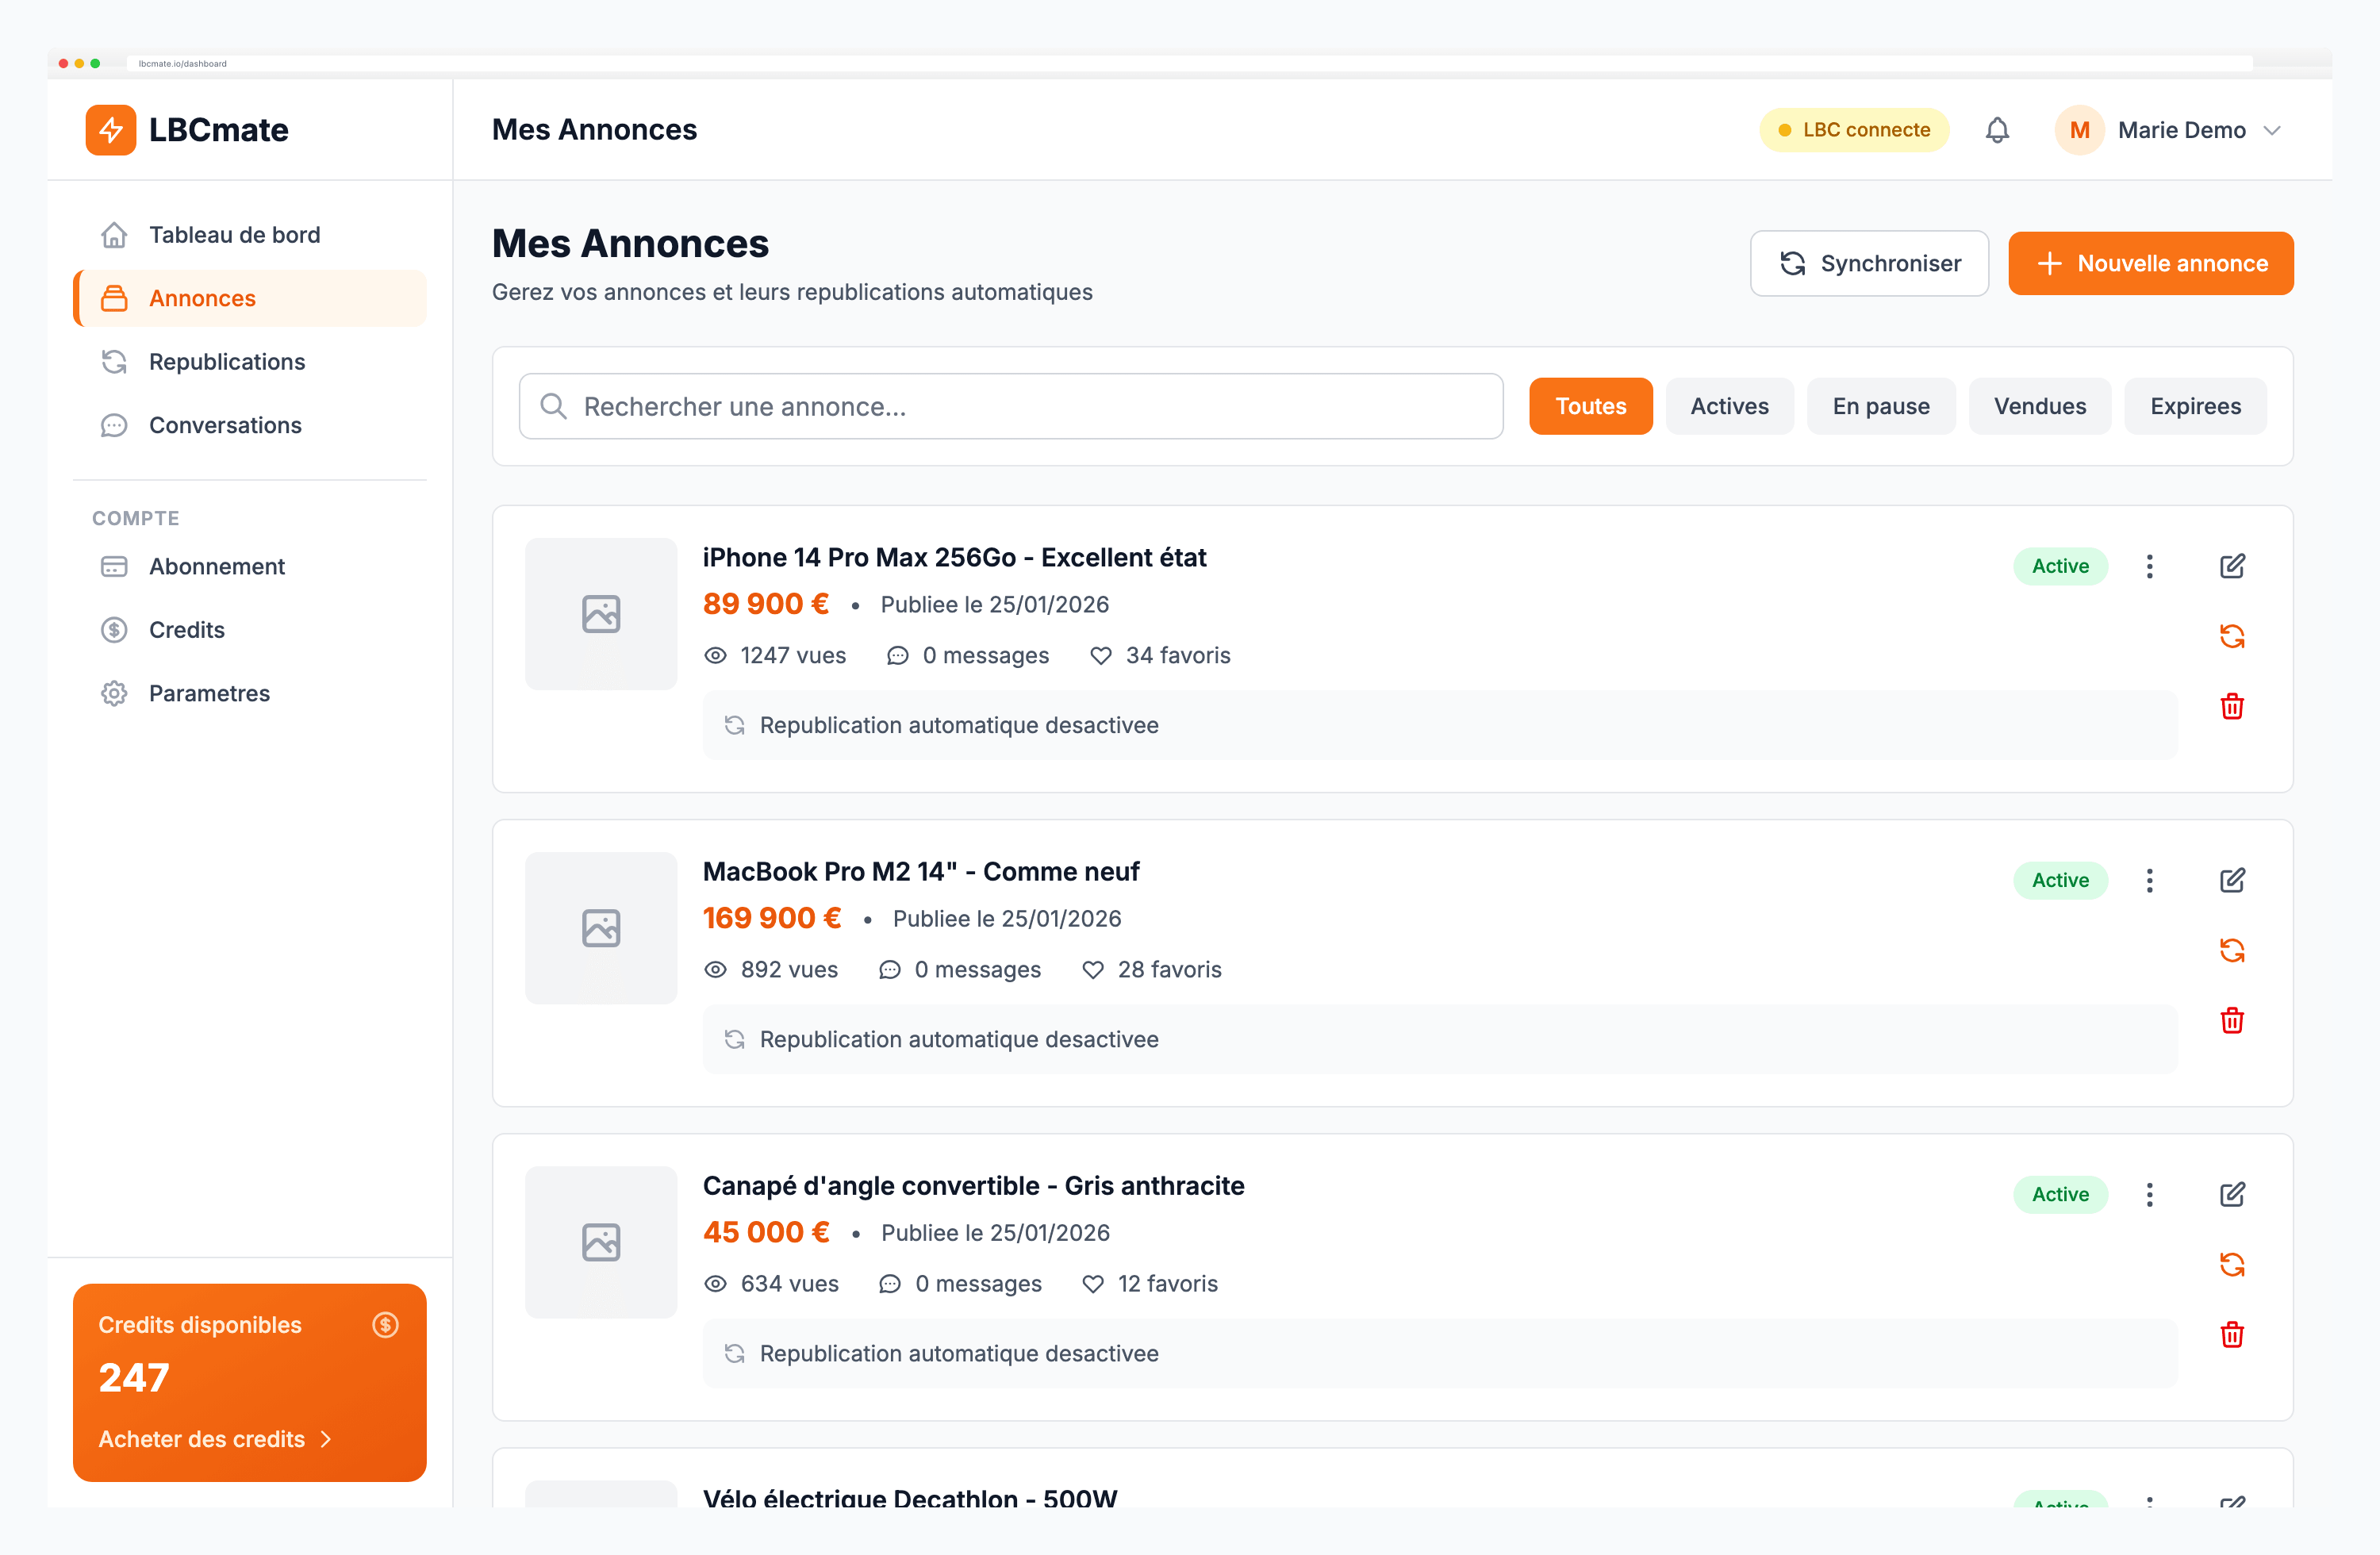
Task: Focus the Rechercher une annonce field
Action: 1010,406
